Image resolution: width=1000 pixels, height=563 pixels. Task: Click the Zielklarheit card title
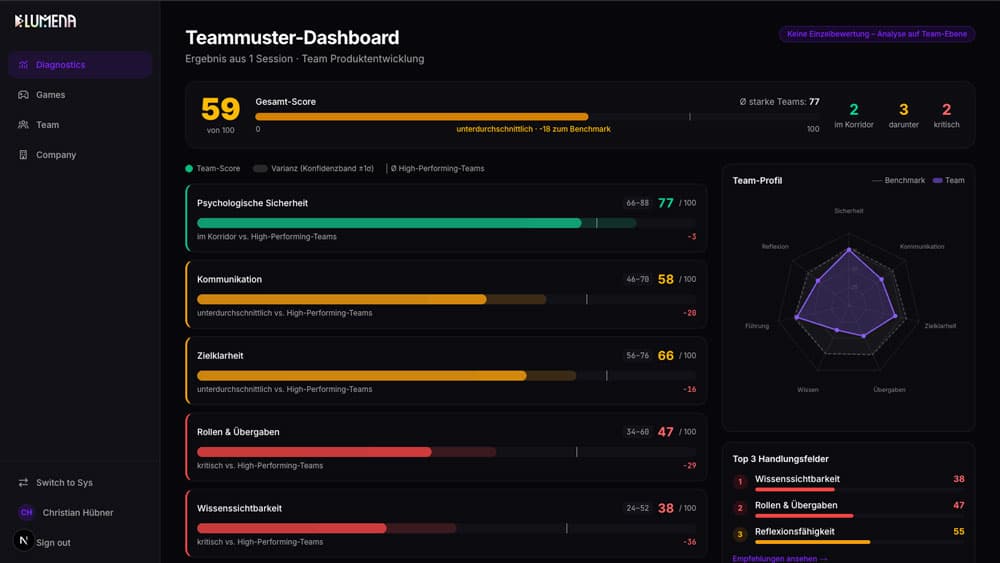(220, 355)
